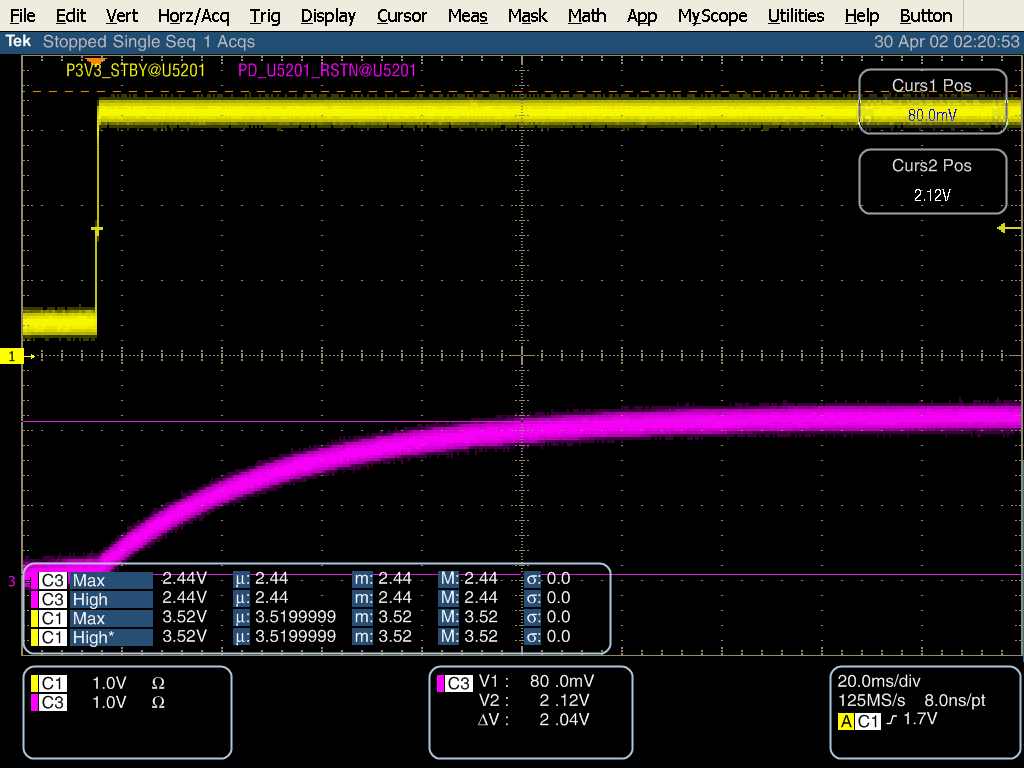The image size is (1024, 768).
Task: Open the Trig menu
Action: tap(265, 16)
